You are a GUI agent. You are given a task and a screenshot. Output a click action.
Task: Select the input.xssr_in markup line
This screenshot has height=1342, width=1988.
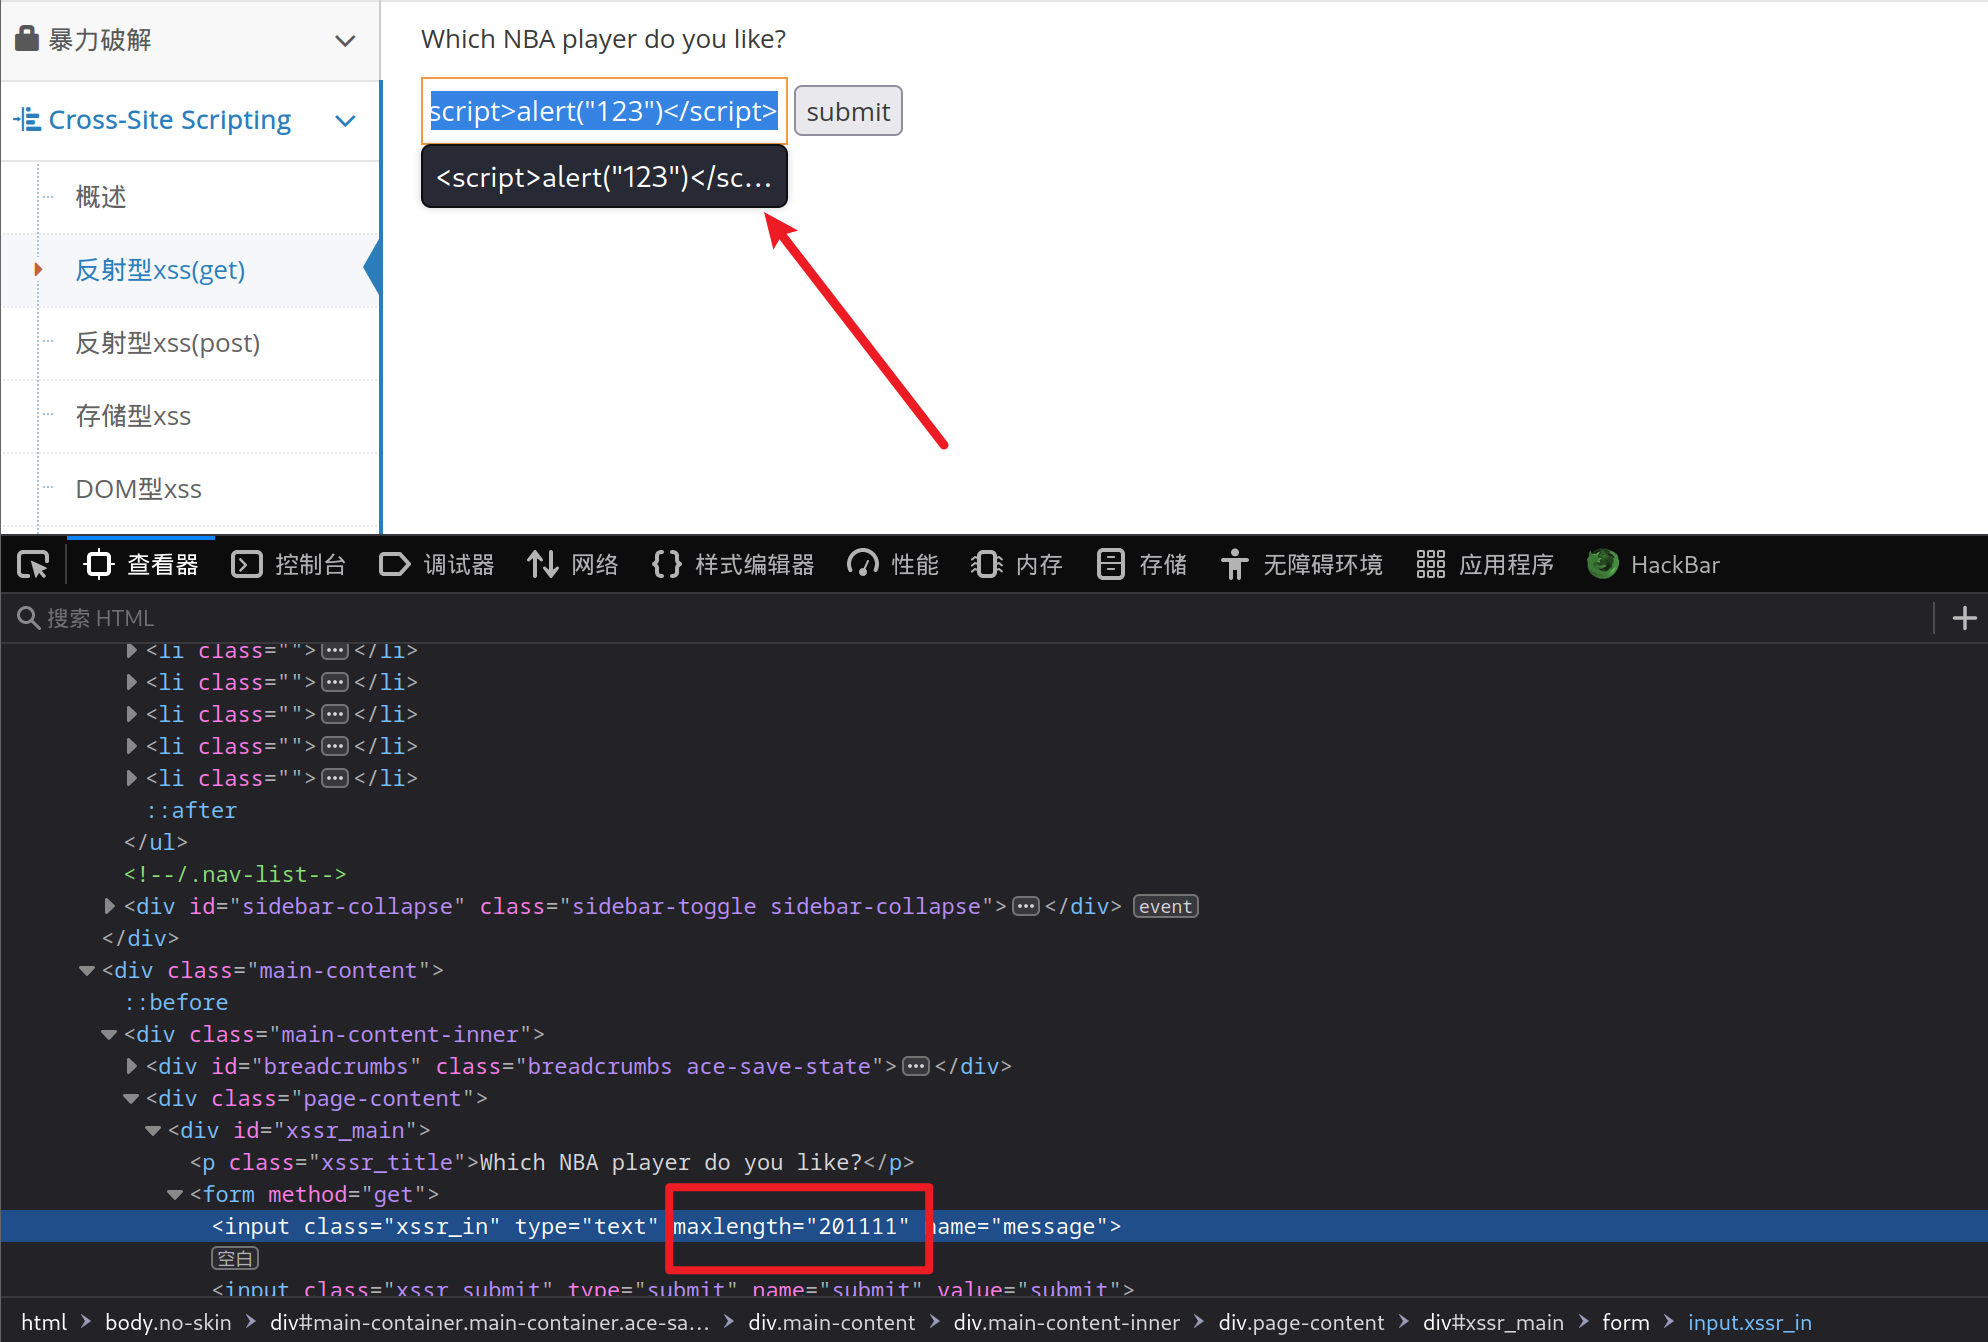(994, 1226)
